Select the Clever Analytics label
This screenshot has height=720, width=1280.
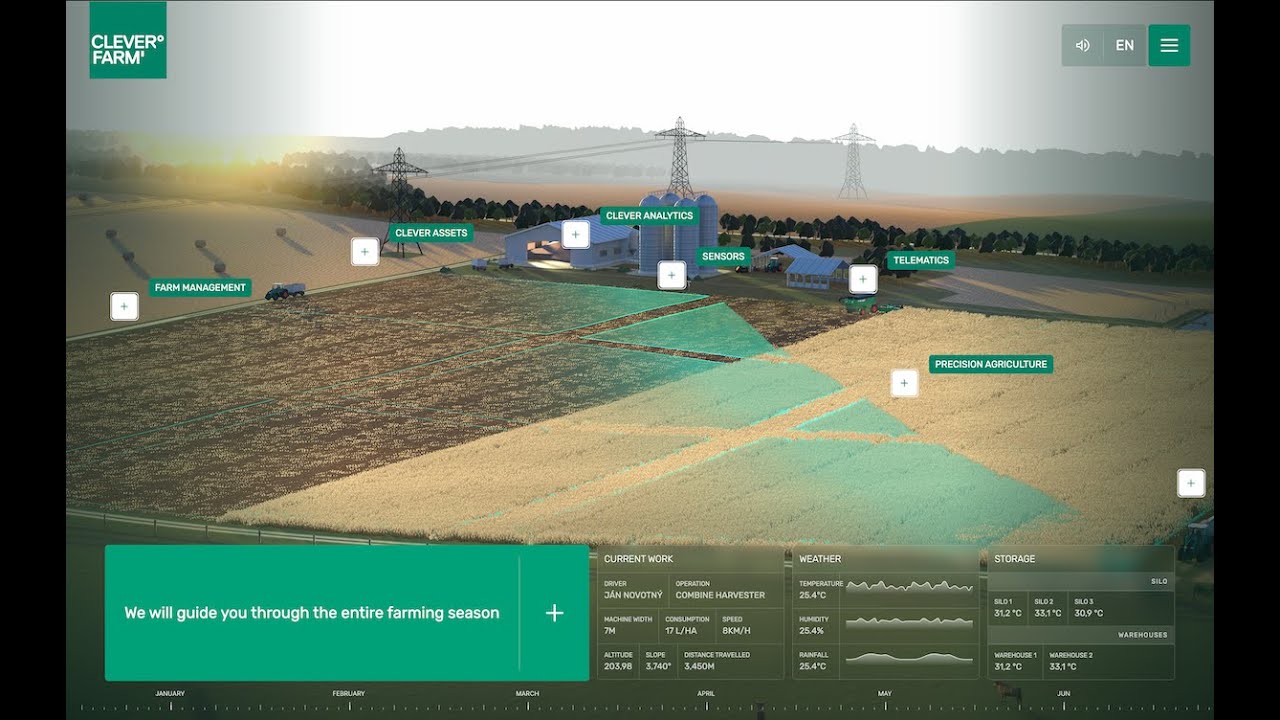(649, 216)
